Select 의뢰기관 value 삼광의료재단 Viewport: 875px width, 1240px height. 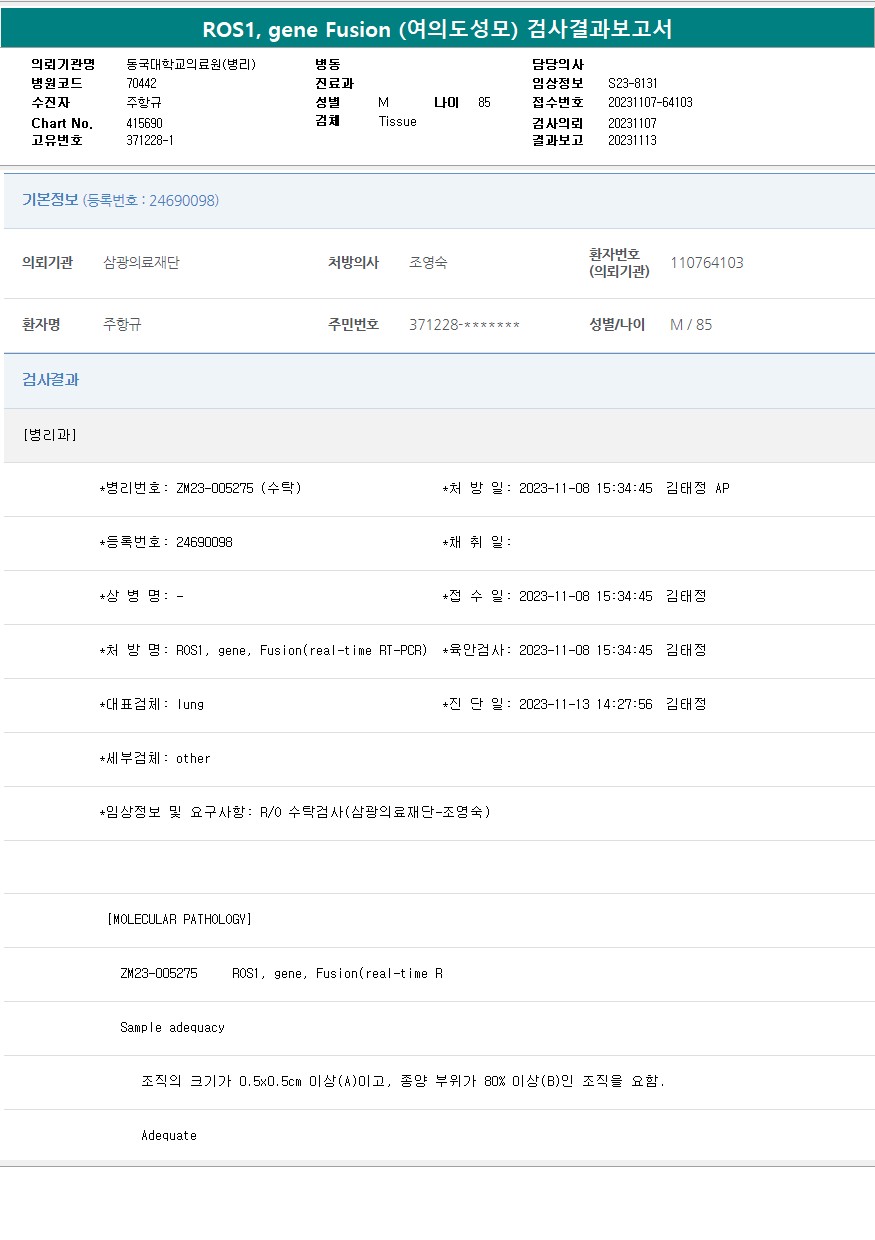click(141, 263)
